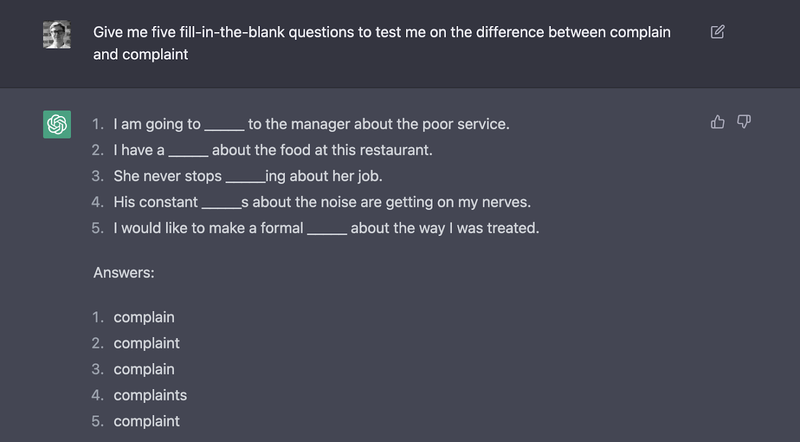Click the edit message pencil icon
Image resolution: width=800 pixels, height=442 pixels.
(x=717, y=32)
